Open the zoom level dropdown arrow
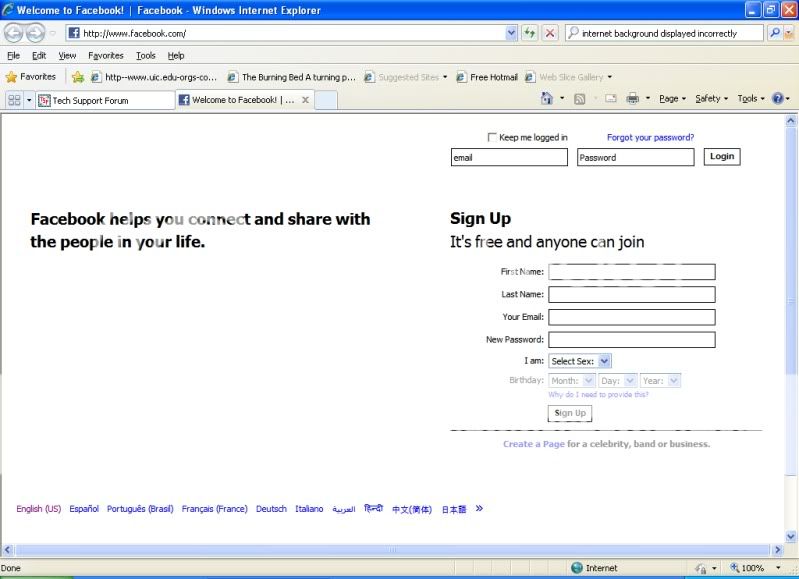 tap(778, 567)
